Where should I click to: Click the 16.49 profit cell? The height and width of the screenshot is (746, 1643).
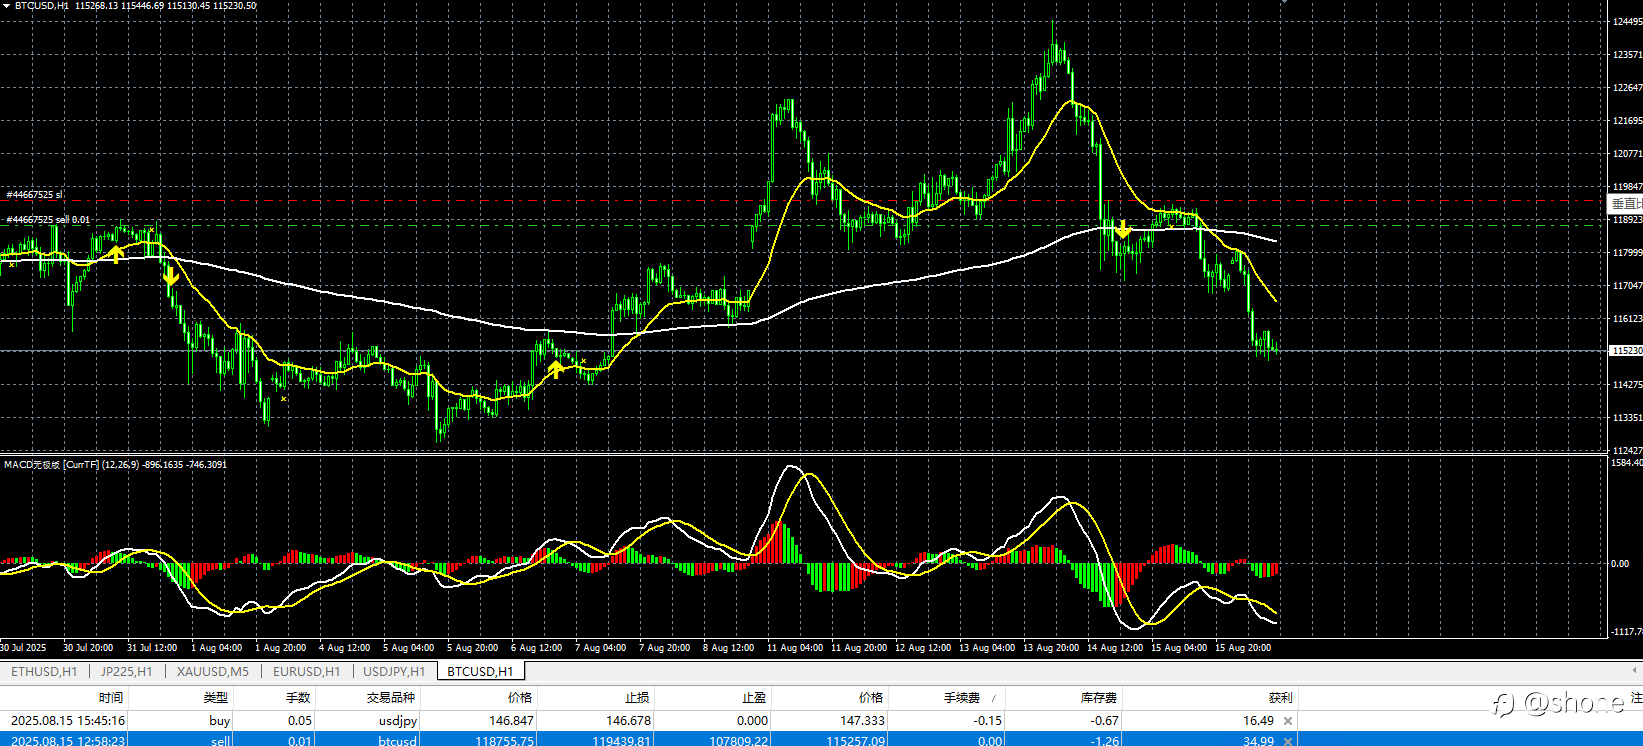1258,721
